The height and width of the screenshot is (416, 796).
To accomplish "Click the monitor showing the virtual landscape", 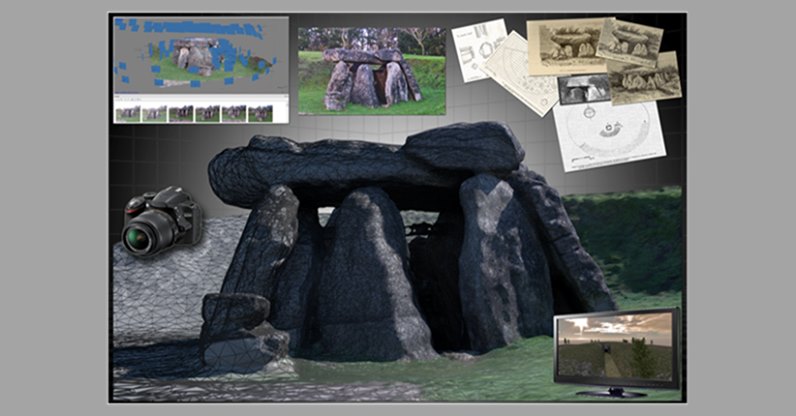I will [x=616, y=353].
